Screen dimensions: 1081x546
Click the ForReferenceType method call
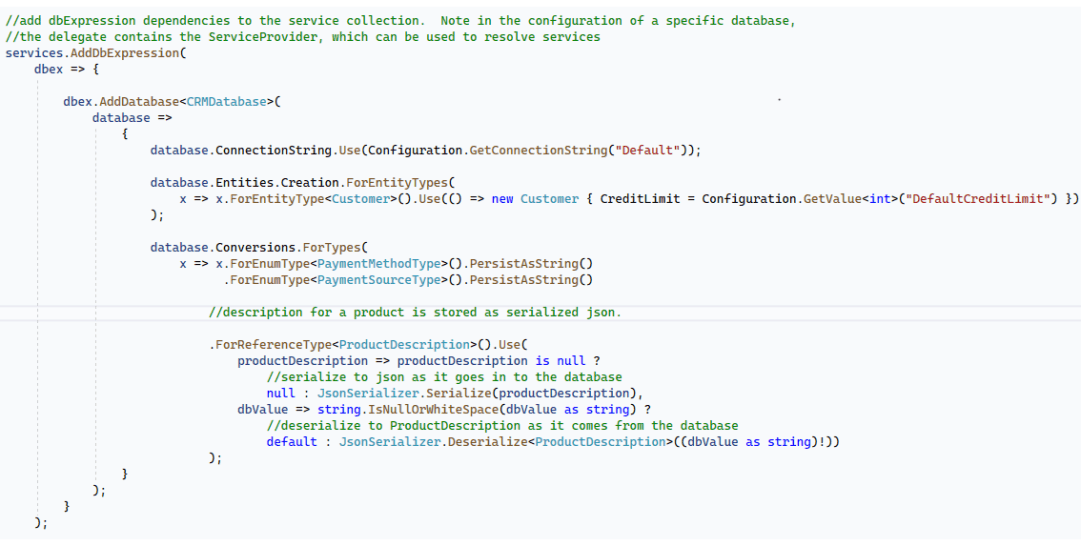pos(273,345)
